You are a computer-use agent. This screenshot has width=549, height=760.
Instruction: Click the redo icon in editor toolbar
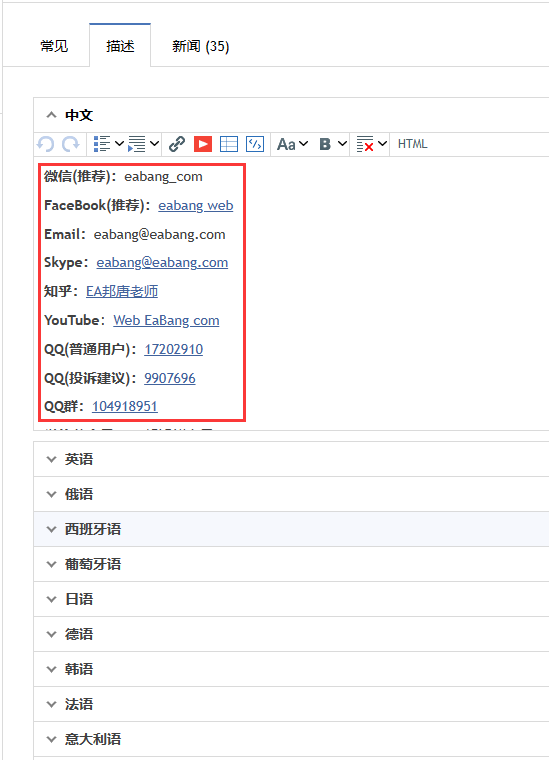coord(71,144)
